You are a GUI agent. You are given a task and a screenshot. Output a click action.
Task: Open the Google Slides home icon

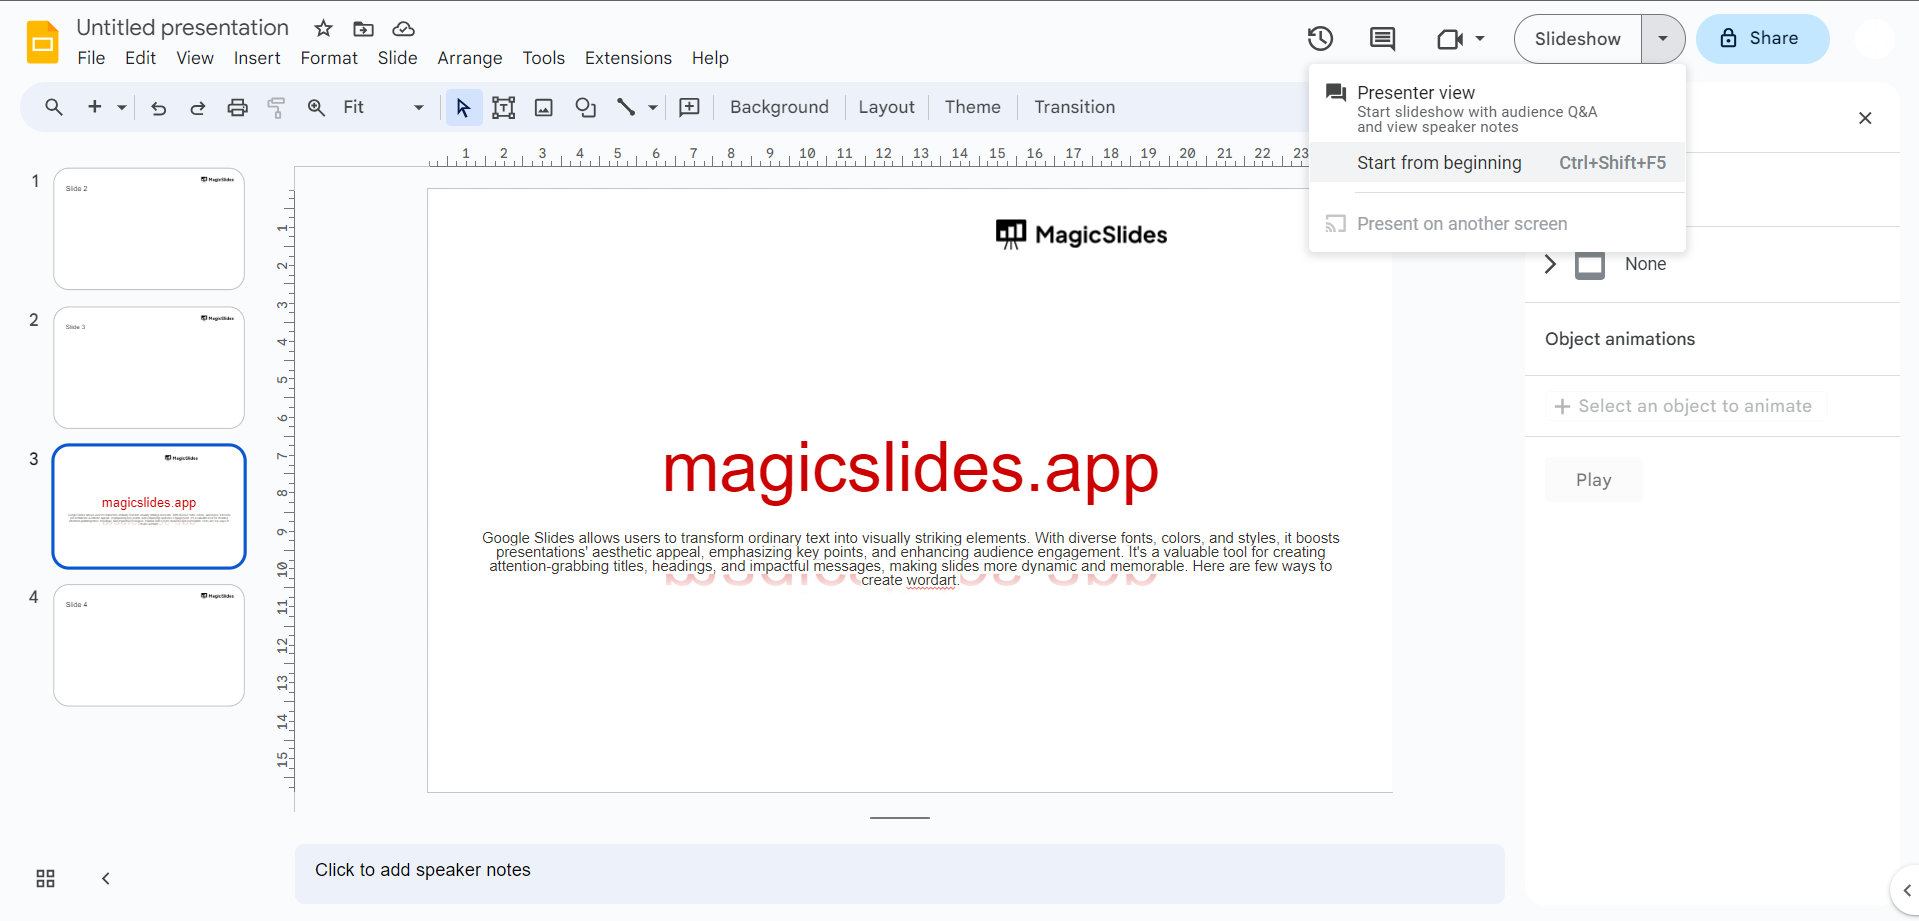pyautogui.click(x=42, y=42)
